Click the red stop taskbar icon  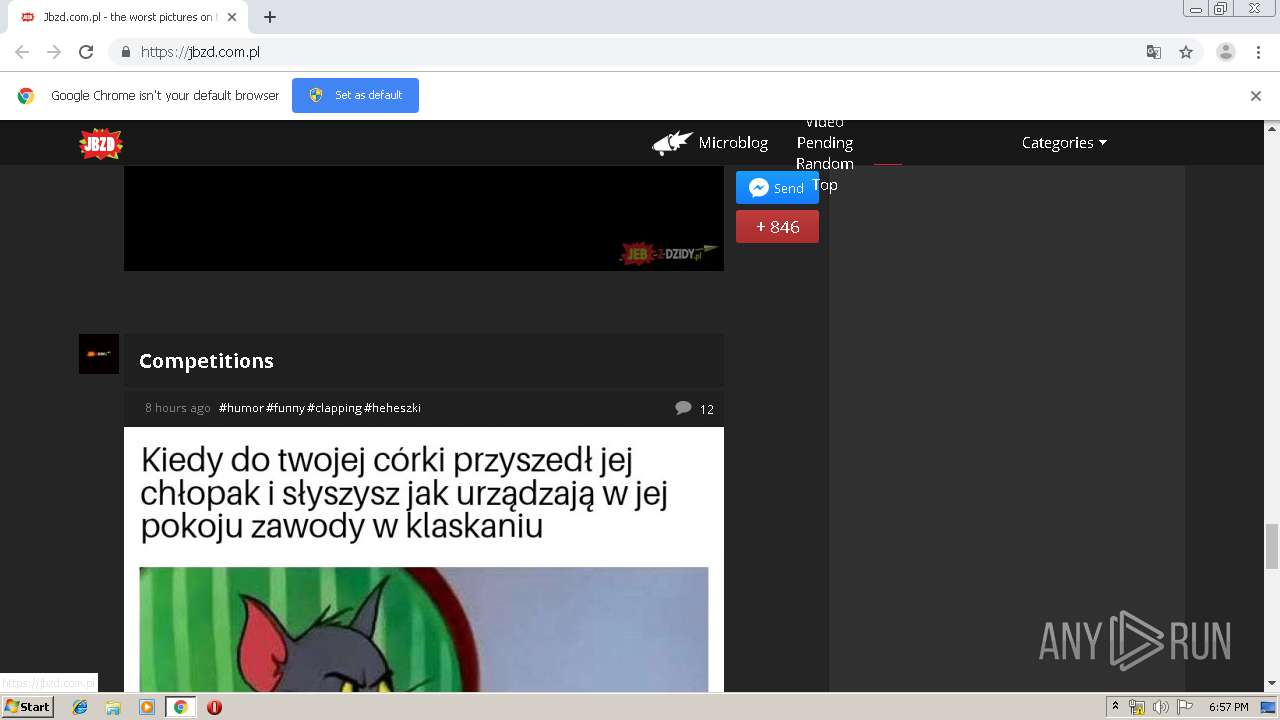point(214,707)
